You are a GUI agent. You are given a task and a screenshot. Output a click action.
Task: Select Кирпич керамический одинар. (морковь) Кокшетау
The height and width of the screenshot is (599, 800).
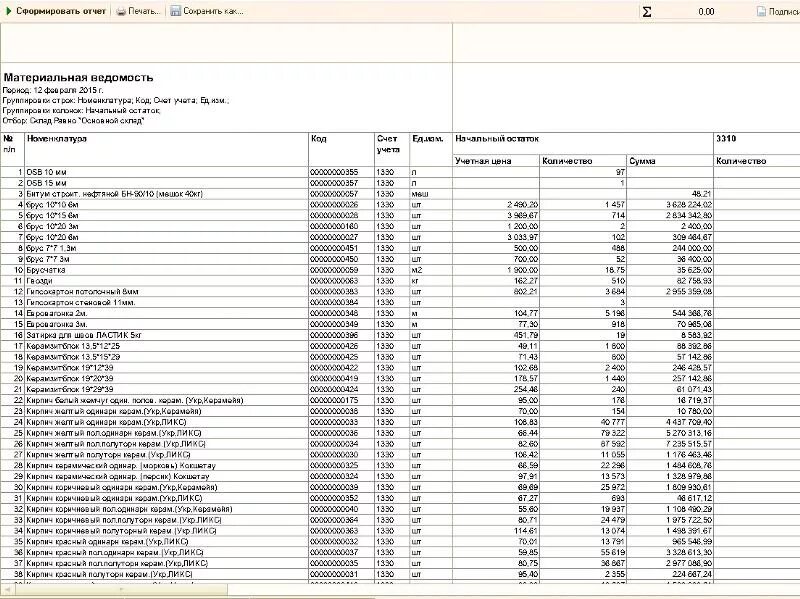pyautogui.click(x=166, y=465)
